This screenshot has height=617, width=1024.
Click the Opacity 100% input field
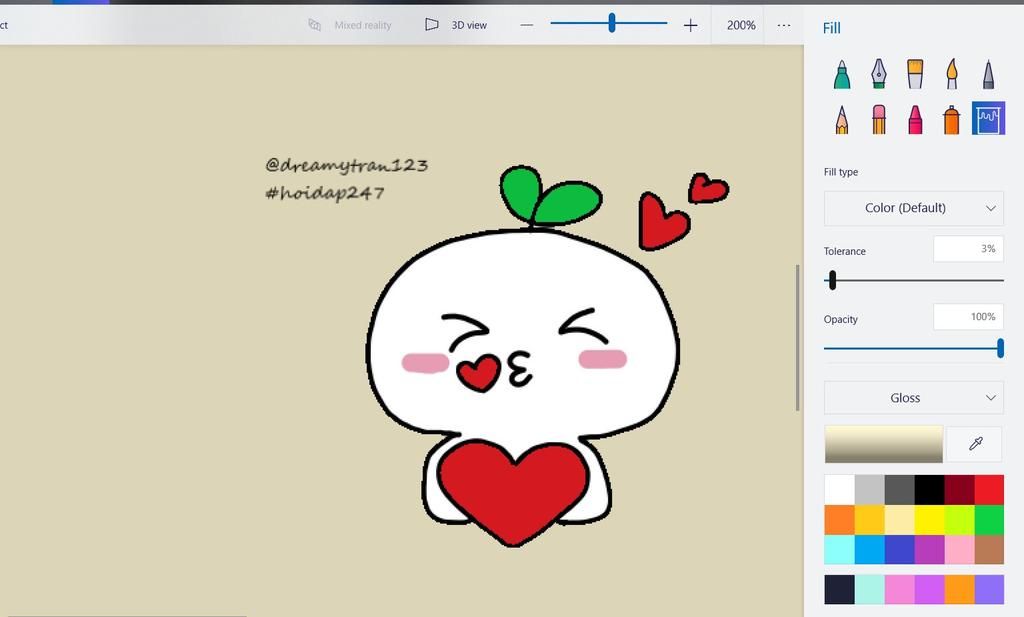[968, 317]
